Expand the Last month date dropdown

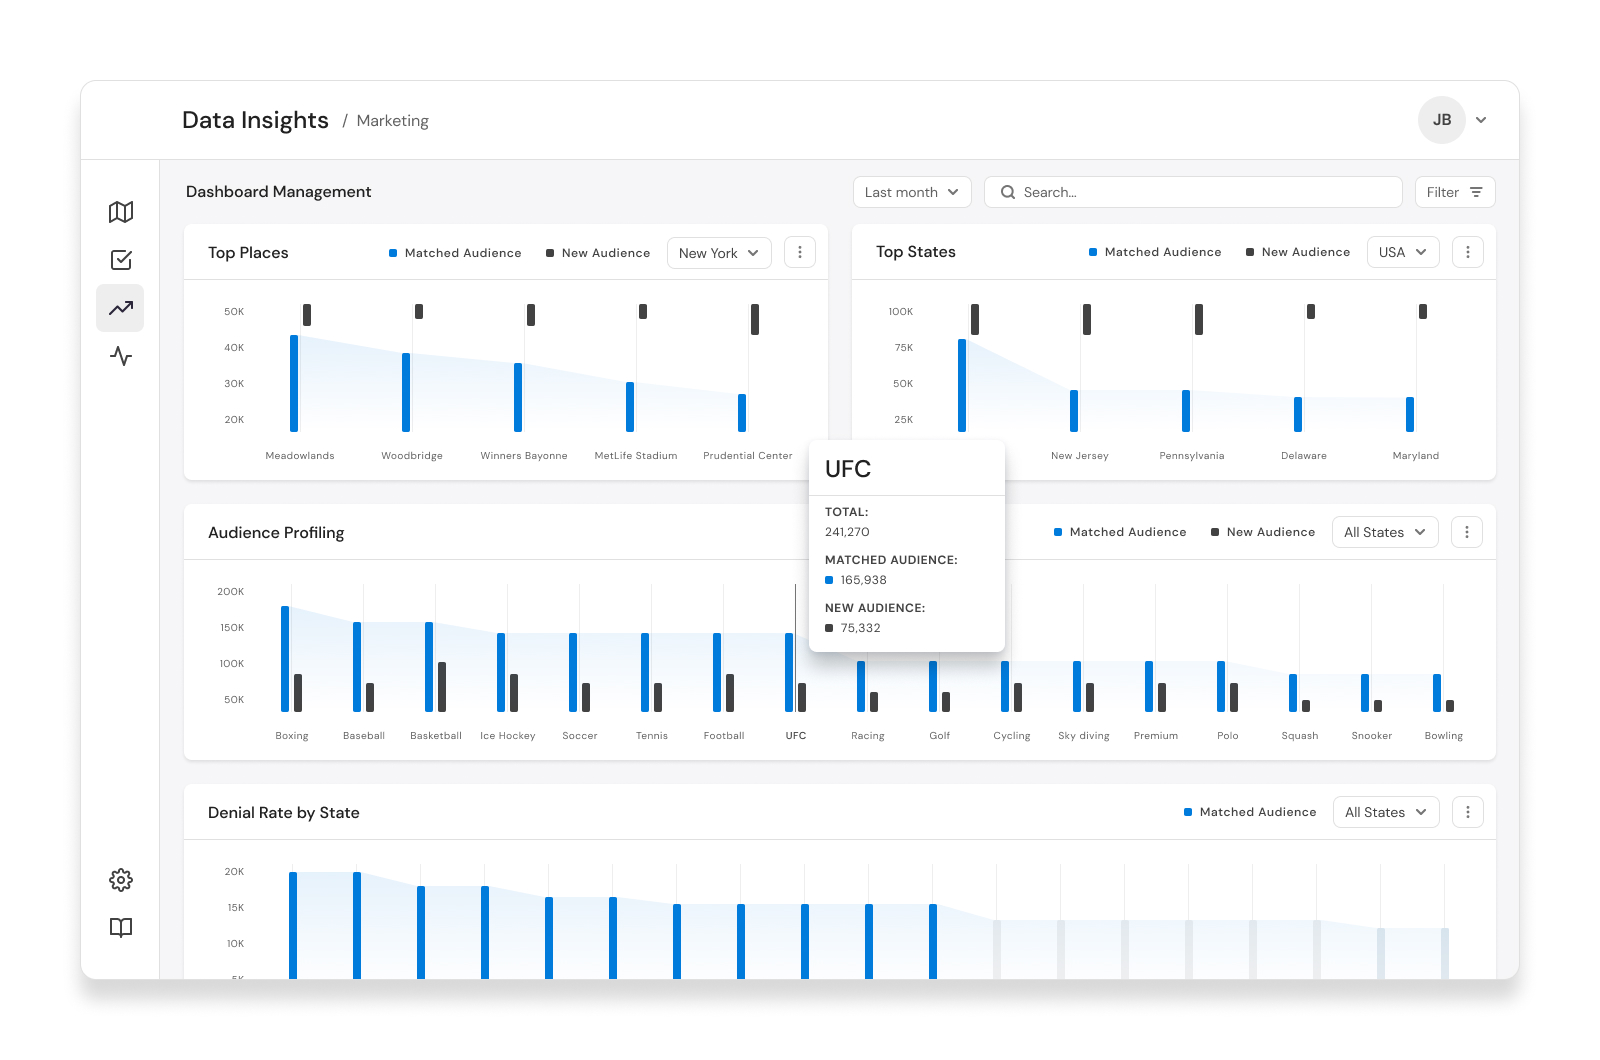(x=912, y=192)
